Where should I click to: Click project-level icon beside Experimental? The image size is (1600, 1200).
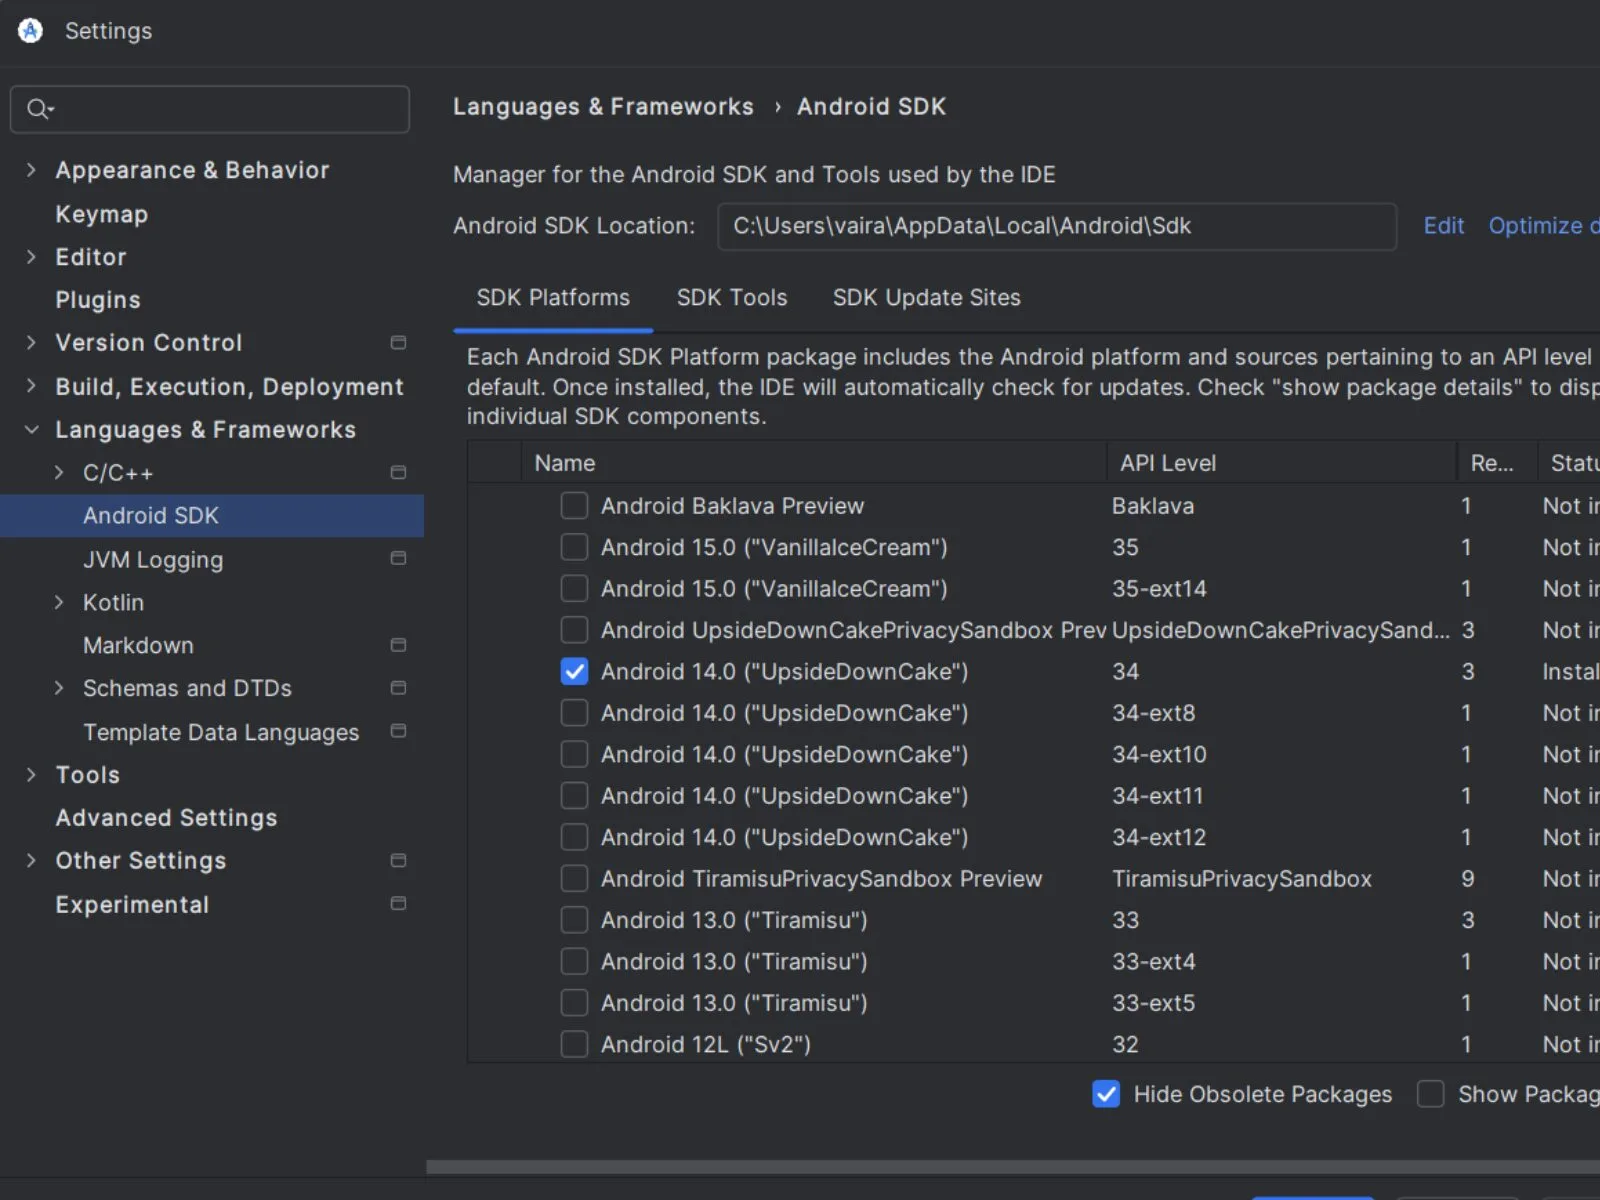(398, 903)
